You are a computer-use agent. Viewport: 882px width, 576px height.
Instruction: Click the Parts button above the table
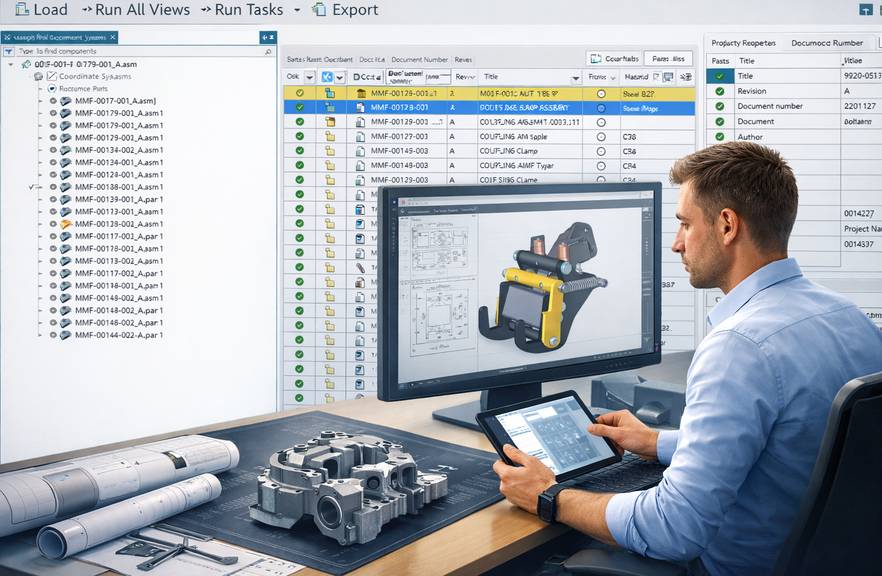[x=667, y=57]
